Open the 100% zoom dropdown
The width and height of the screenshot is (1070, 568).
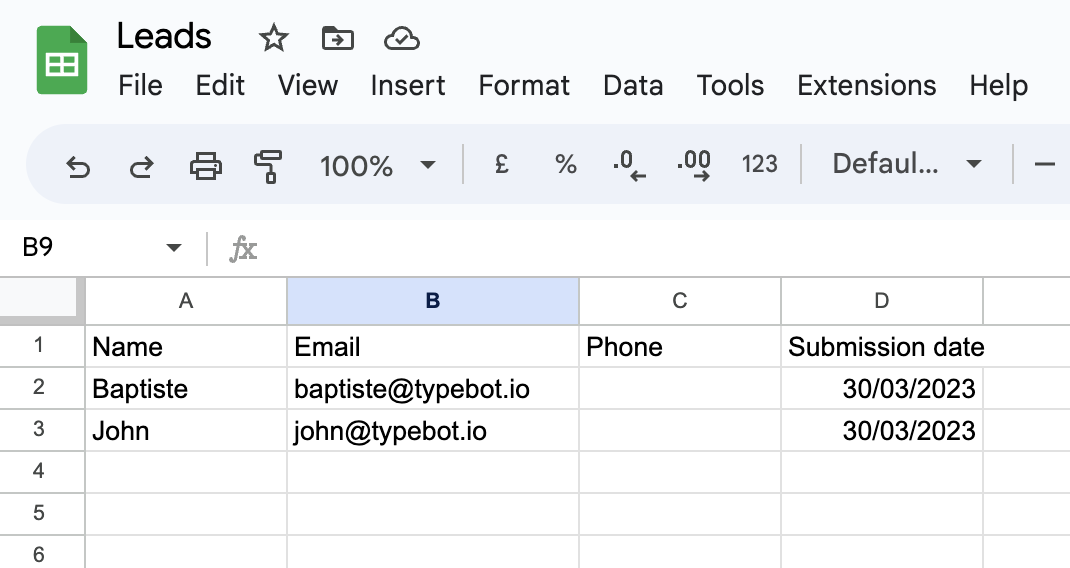(x=377, y=165)
